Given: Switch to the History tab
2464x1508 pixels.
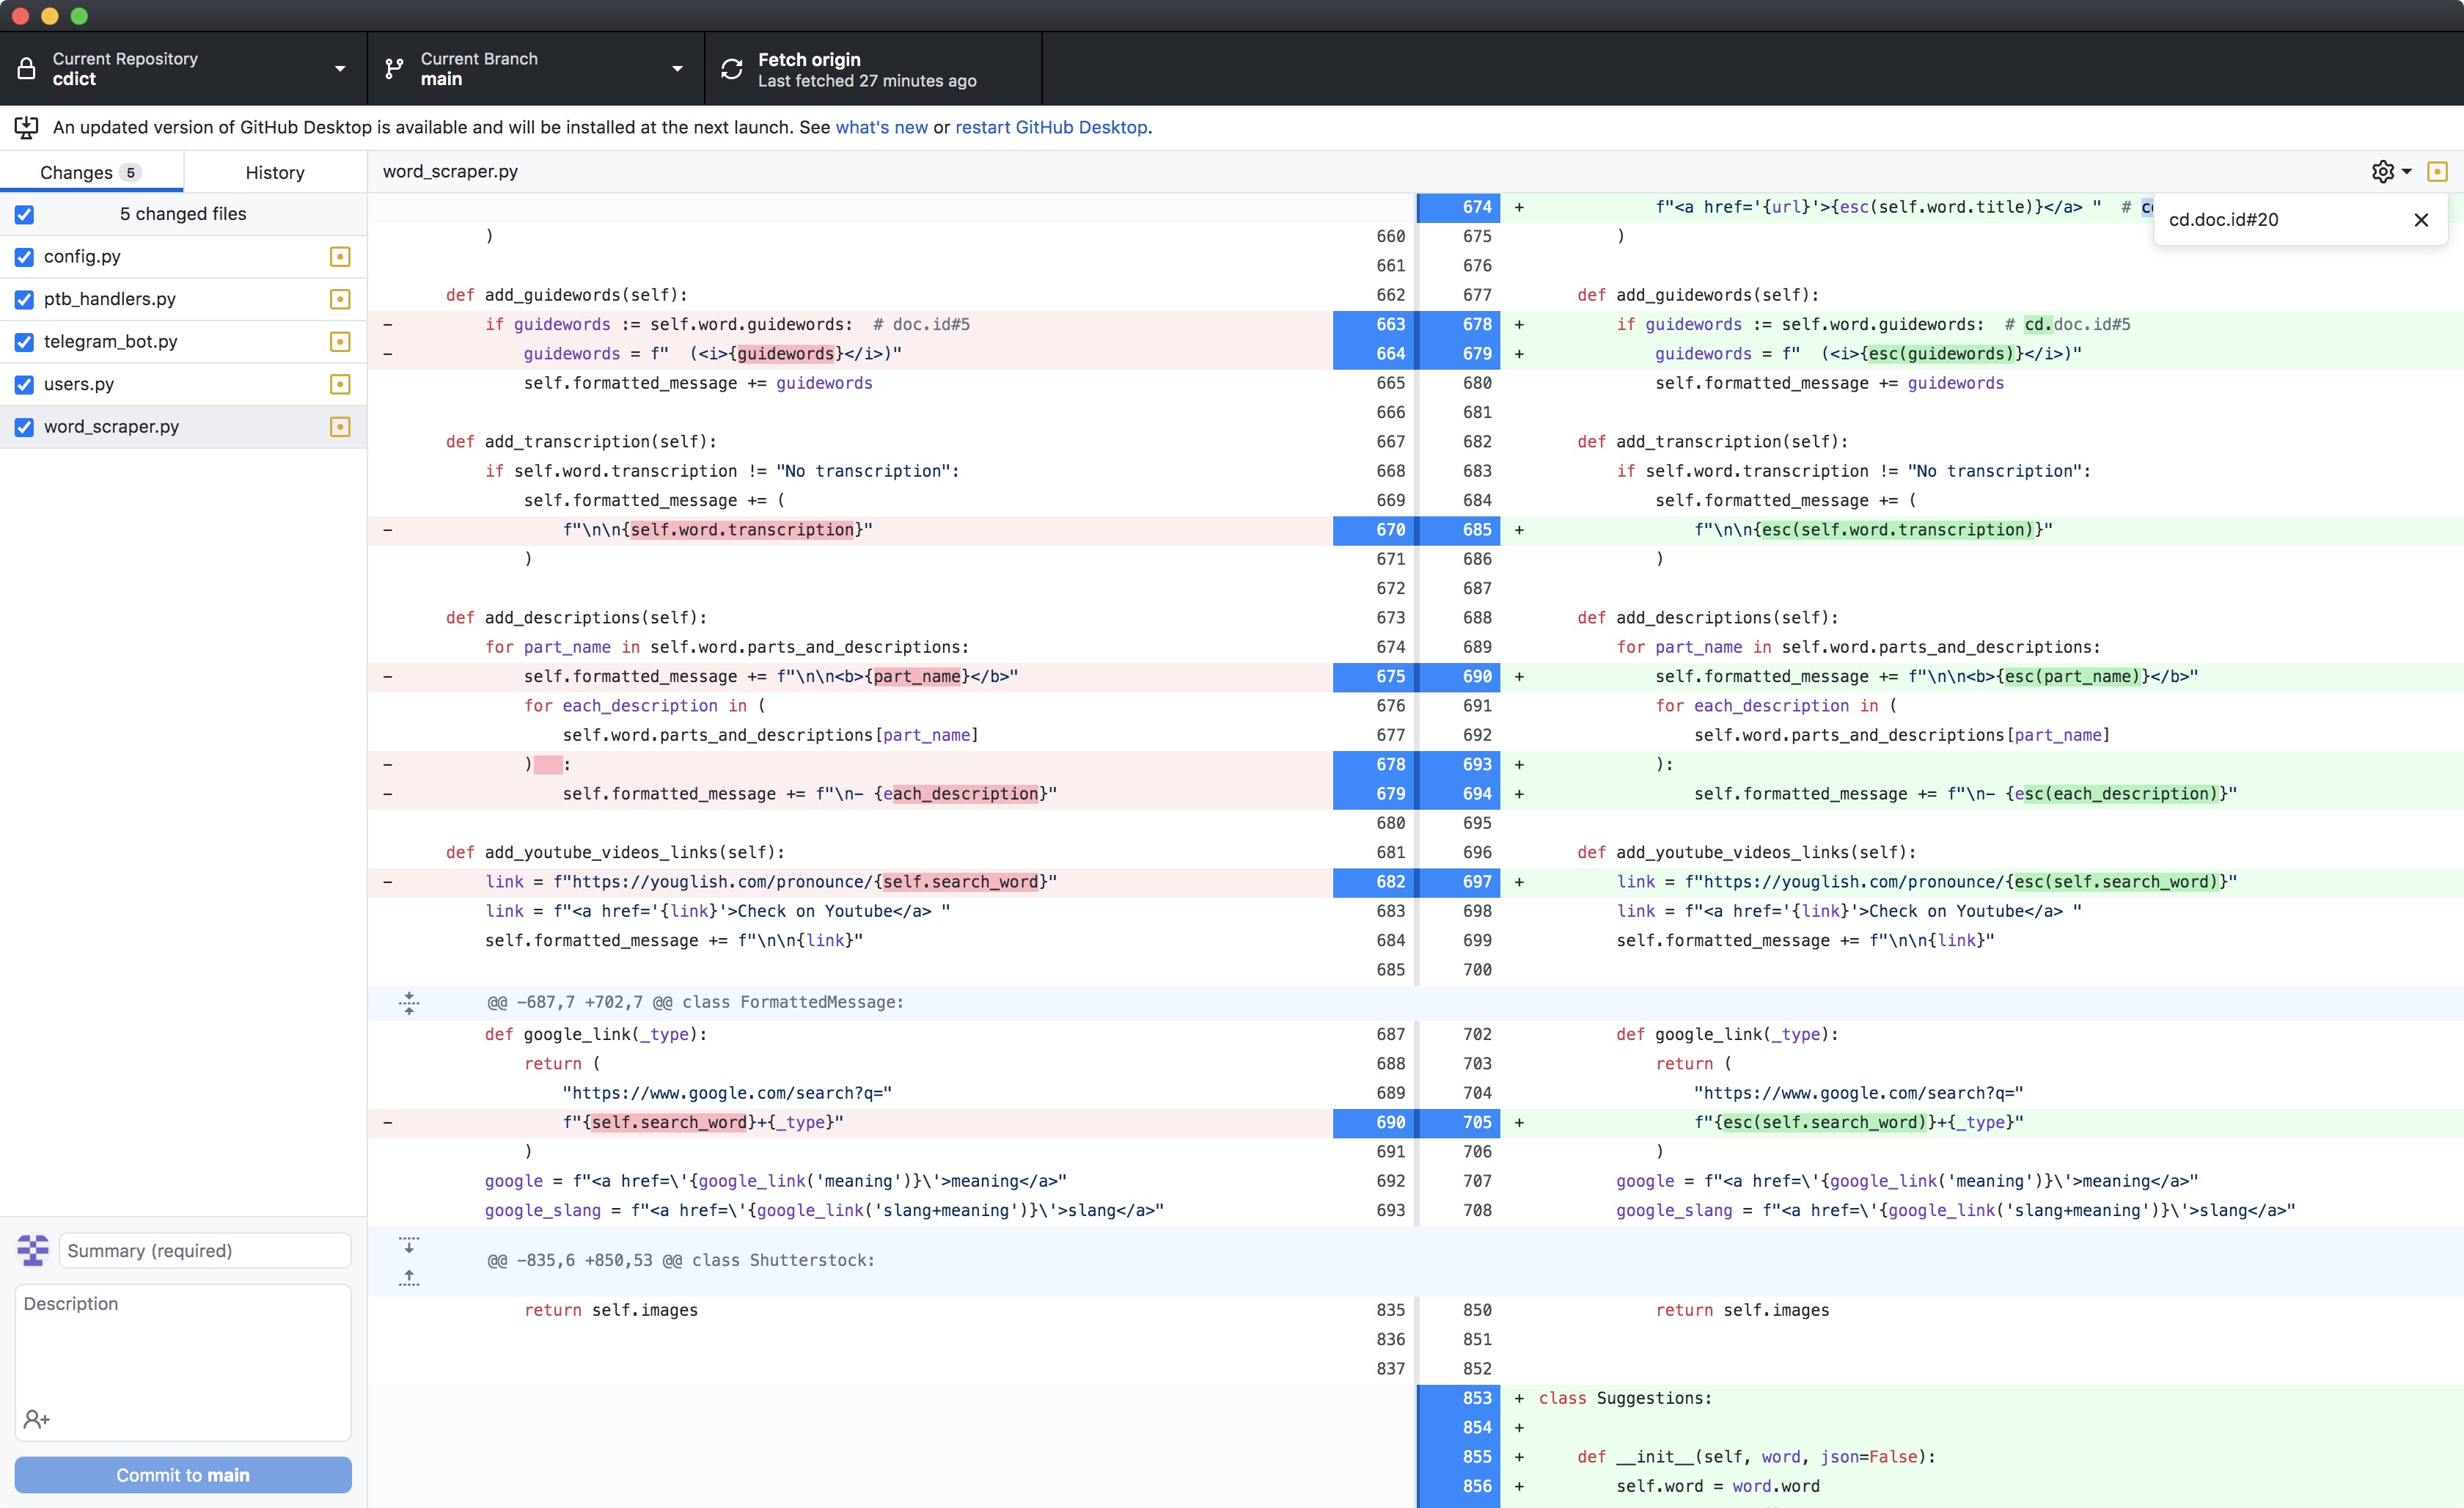Looking at the screenshot, I should pos(275,172).
